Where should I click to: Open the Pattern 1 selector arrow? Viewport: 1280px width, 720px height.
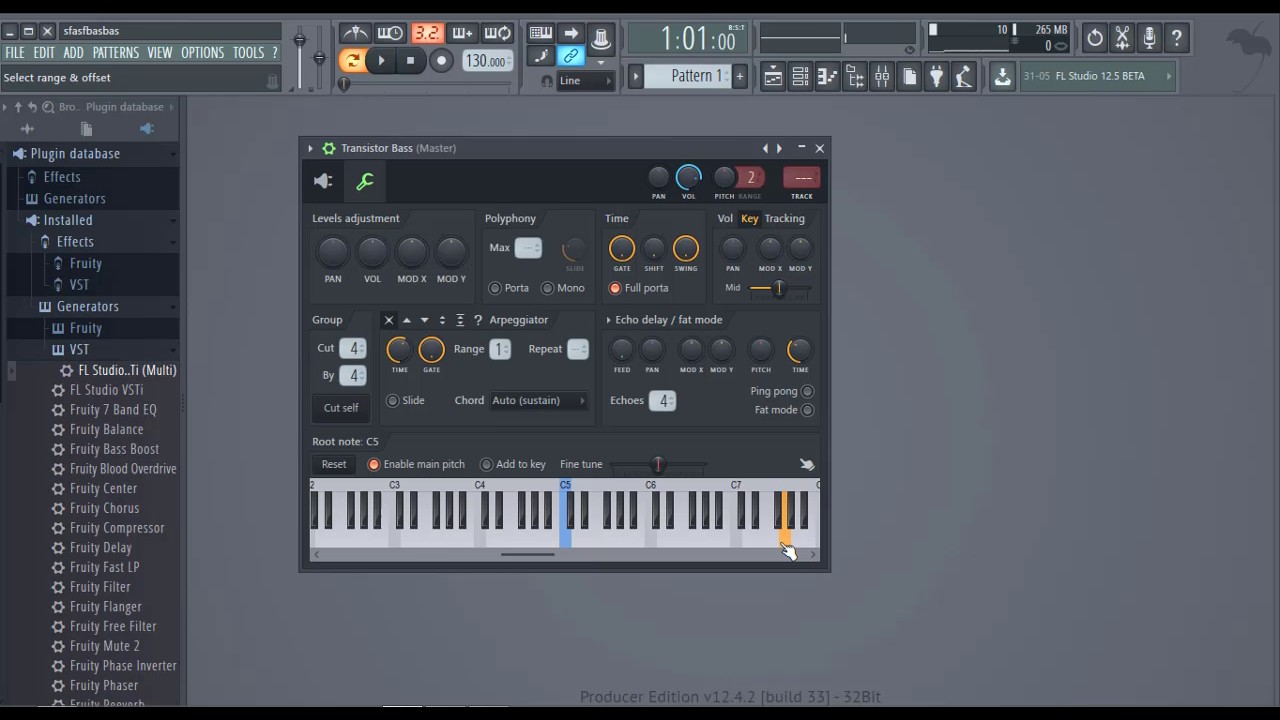pyautogui.click(x=635, y=76)
